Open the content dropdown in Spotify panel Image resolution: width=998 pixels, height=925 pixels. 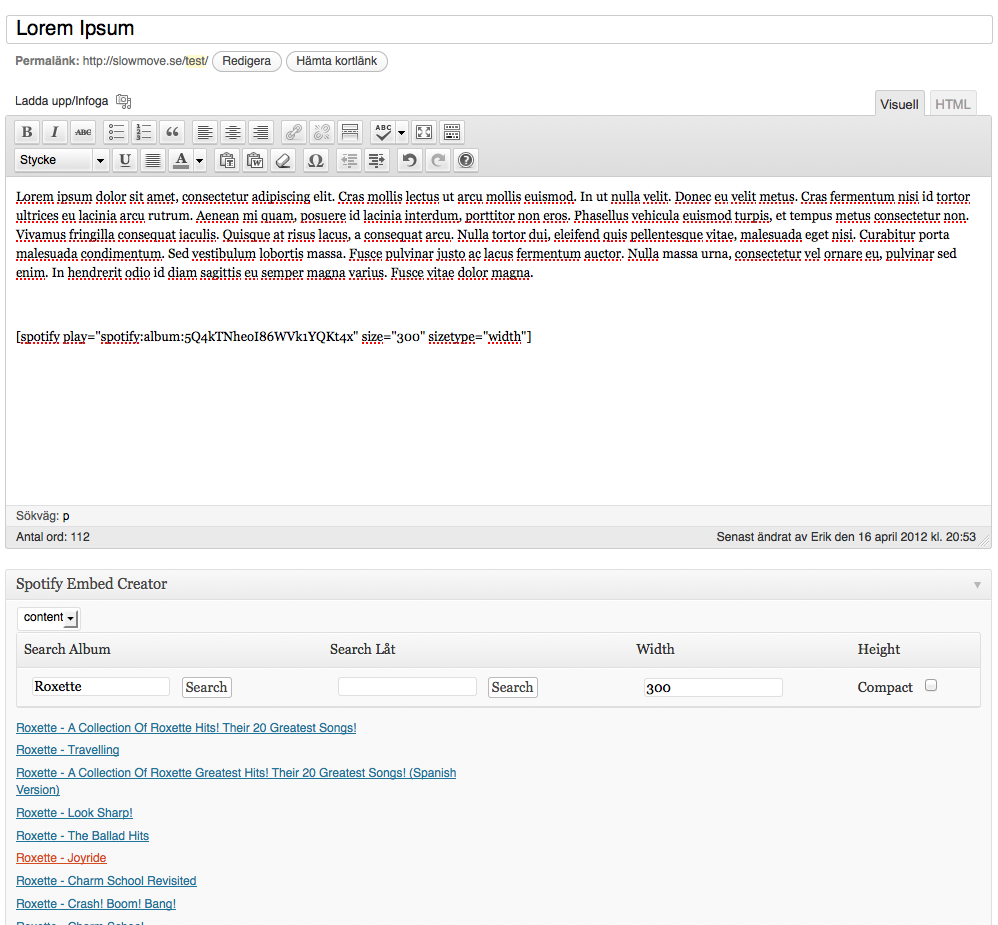coord(49,618)
